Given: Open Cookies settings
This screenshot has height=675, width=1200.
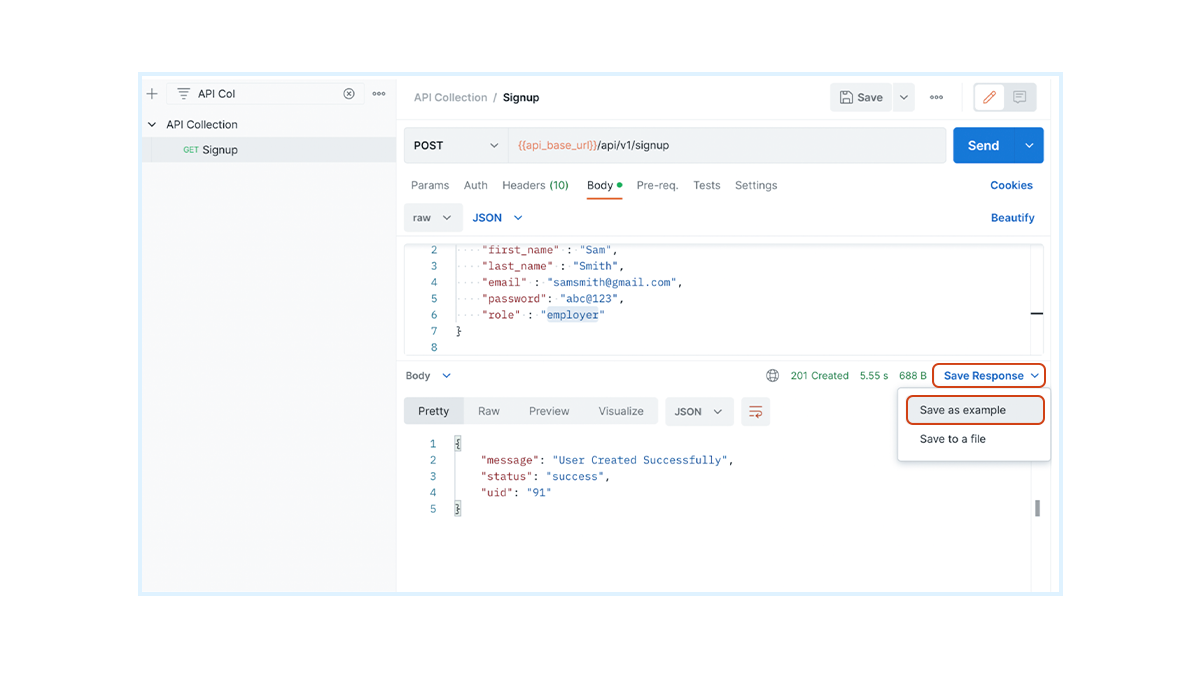Looking at the screenshot, I should tap(1011, 185).
